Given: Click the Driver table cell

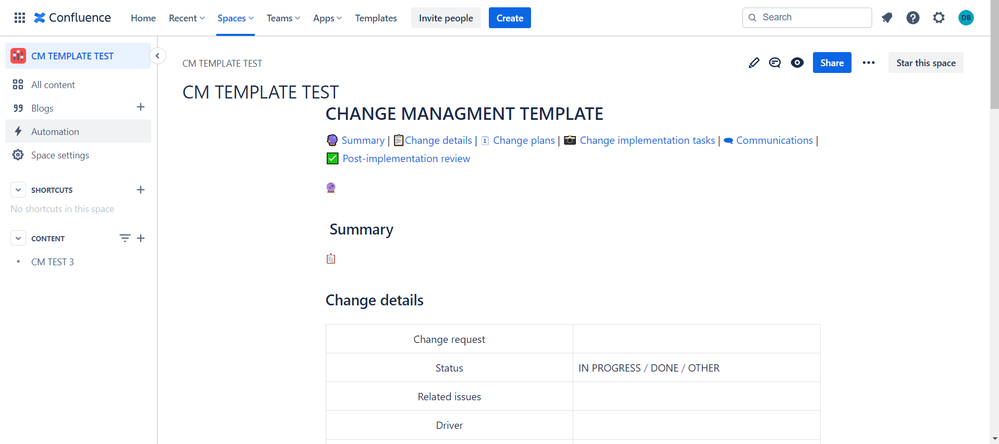Looking at the screenshot, I should click(x=449, y=425).
